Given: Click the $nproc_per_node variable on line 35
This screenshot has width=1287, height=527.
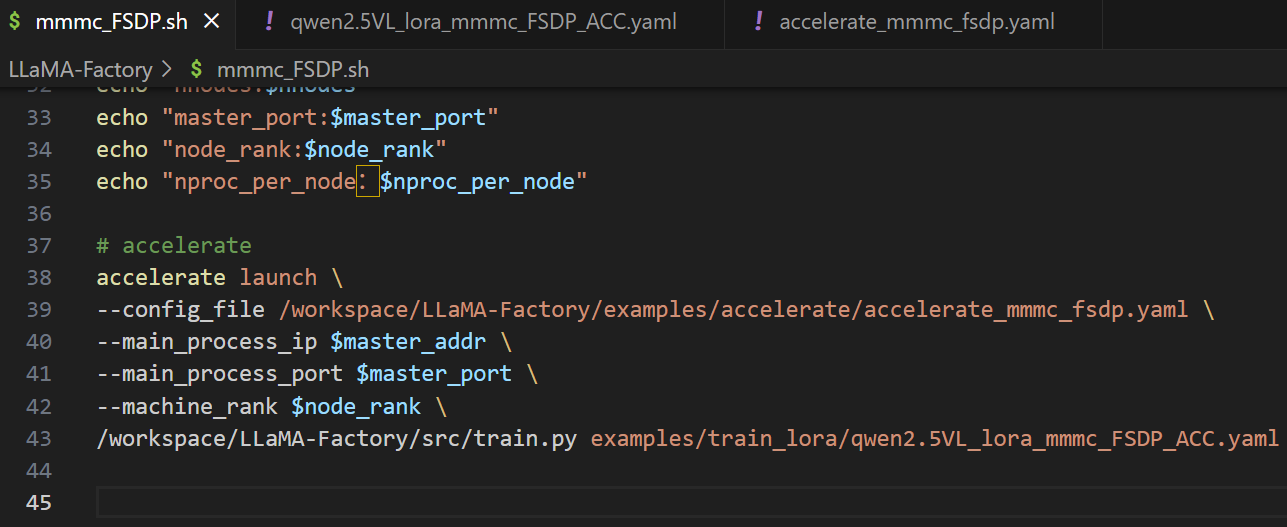Looking at the screenshot, I should point(483,182).
